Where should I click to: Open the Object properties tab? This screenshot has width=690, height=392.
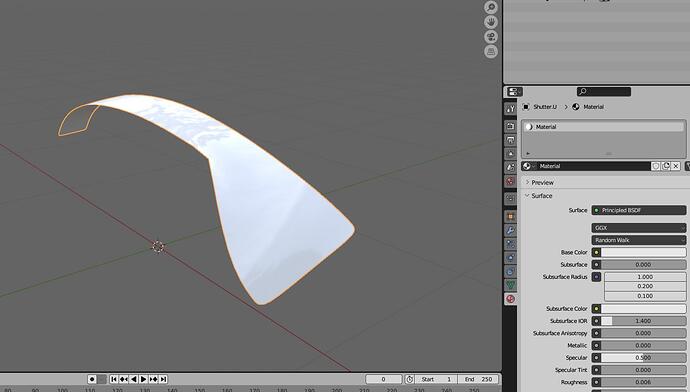pos(510,216)
